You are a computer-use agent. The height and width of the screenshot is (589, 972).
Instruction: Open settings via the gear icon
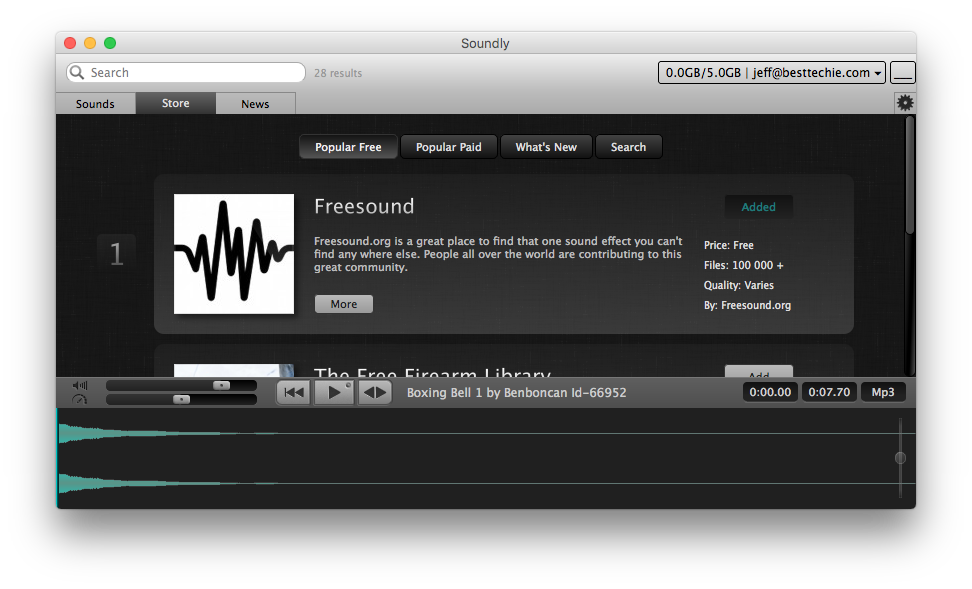click(x=905, y=103)
